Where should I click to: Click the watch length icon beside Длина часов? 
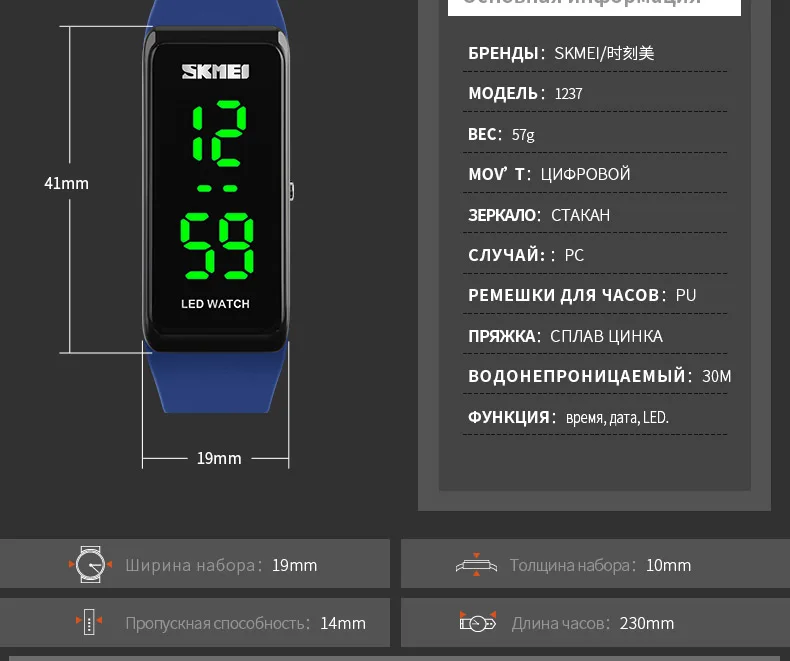coord(478,622)
